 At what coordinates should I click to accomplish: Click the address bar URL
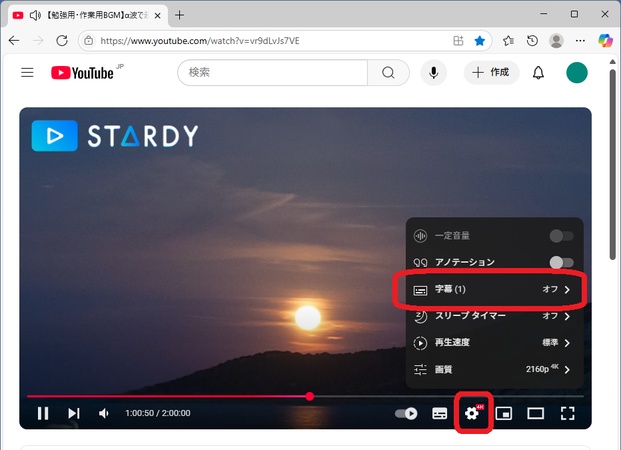[200, 41]
